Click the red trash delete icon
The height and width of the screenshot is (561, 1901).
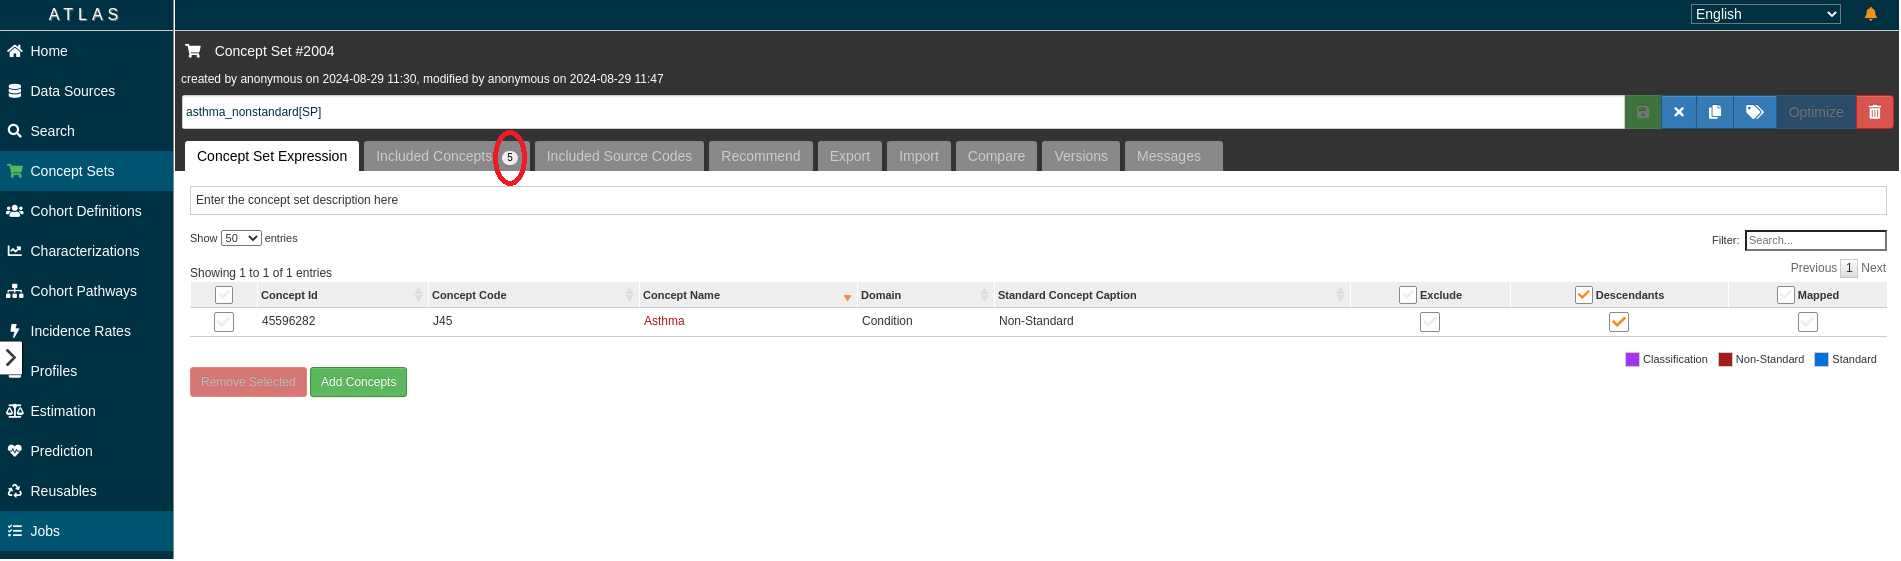coord(1874,112)
